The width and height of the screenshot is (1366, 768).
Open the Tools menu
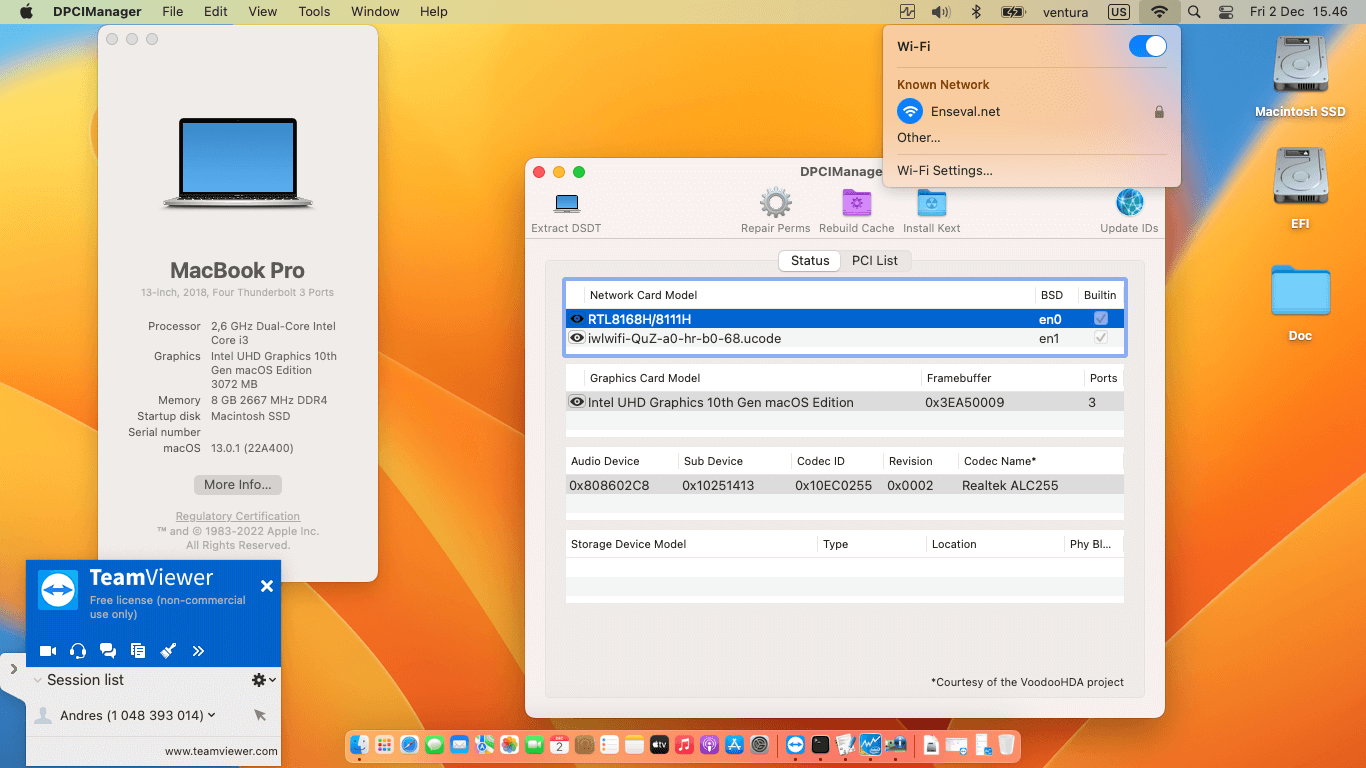(314, 11)
